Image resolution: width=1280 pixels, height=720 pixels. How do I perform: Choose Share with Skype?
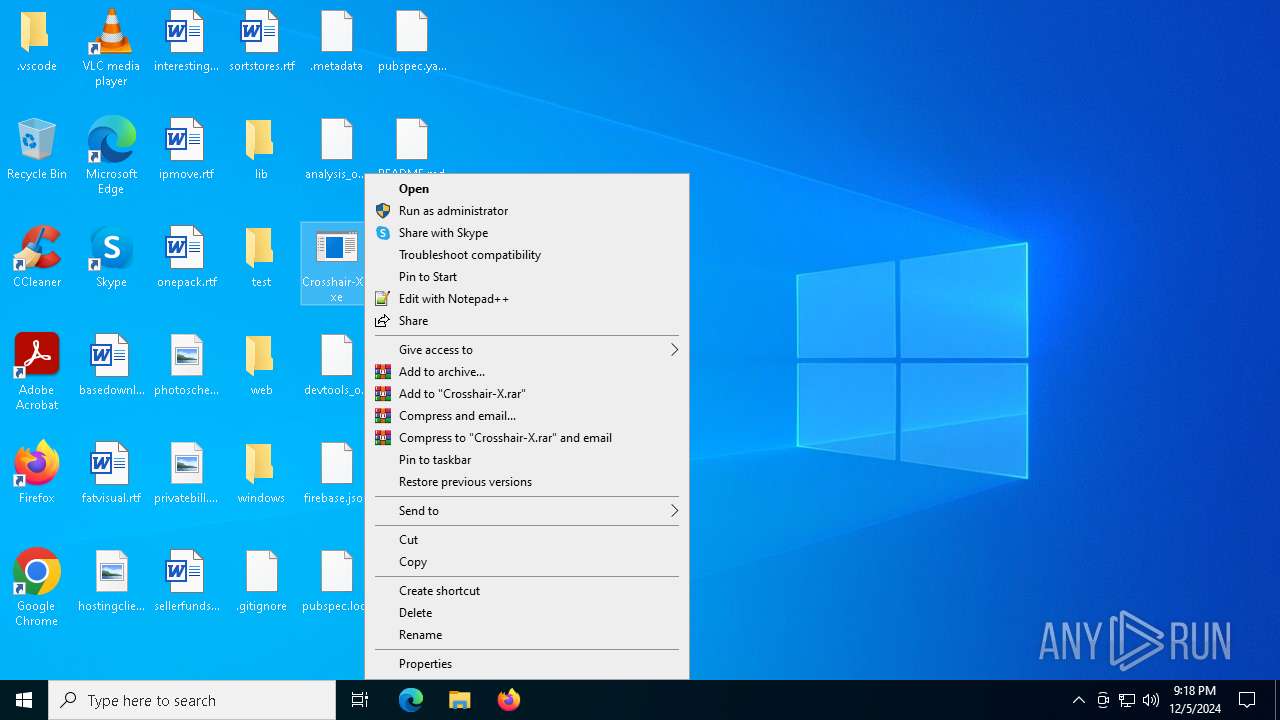click(x=527, y=233)
